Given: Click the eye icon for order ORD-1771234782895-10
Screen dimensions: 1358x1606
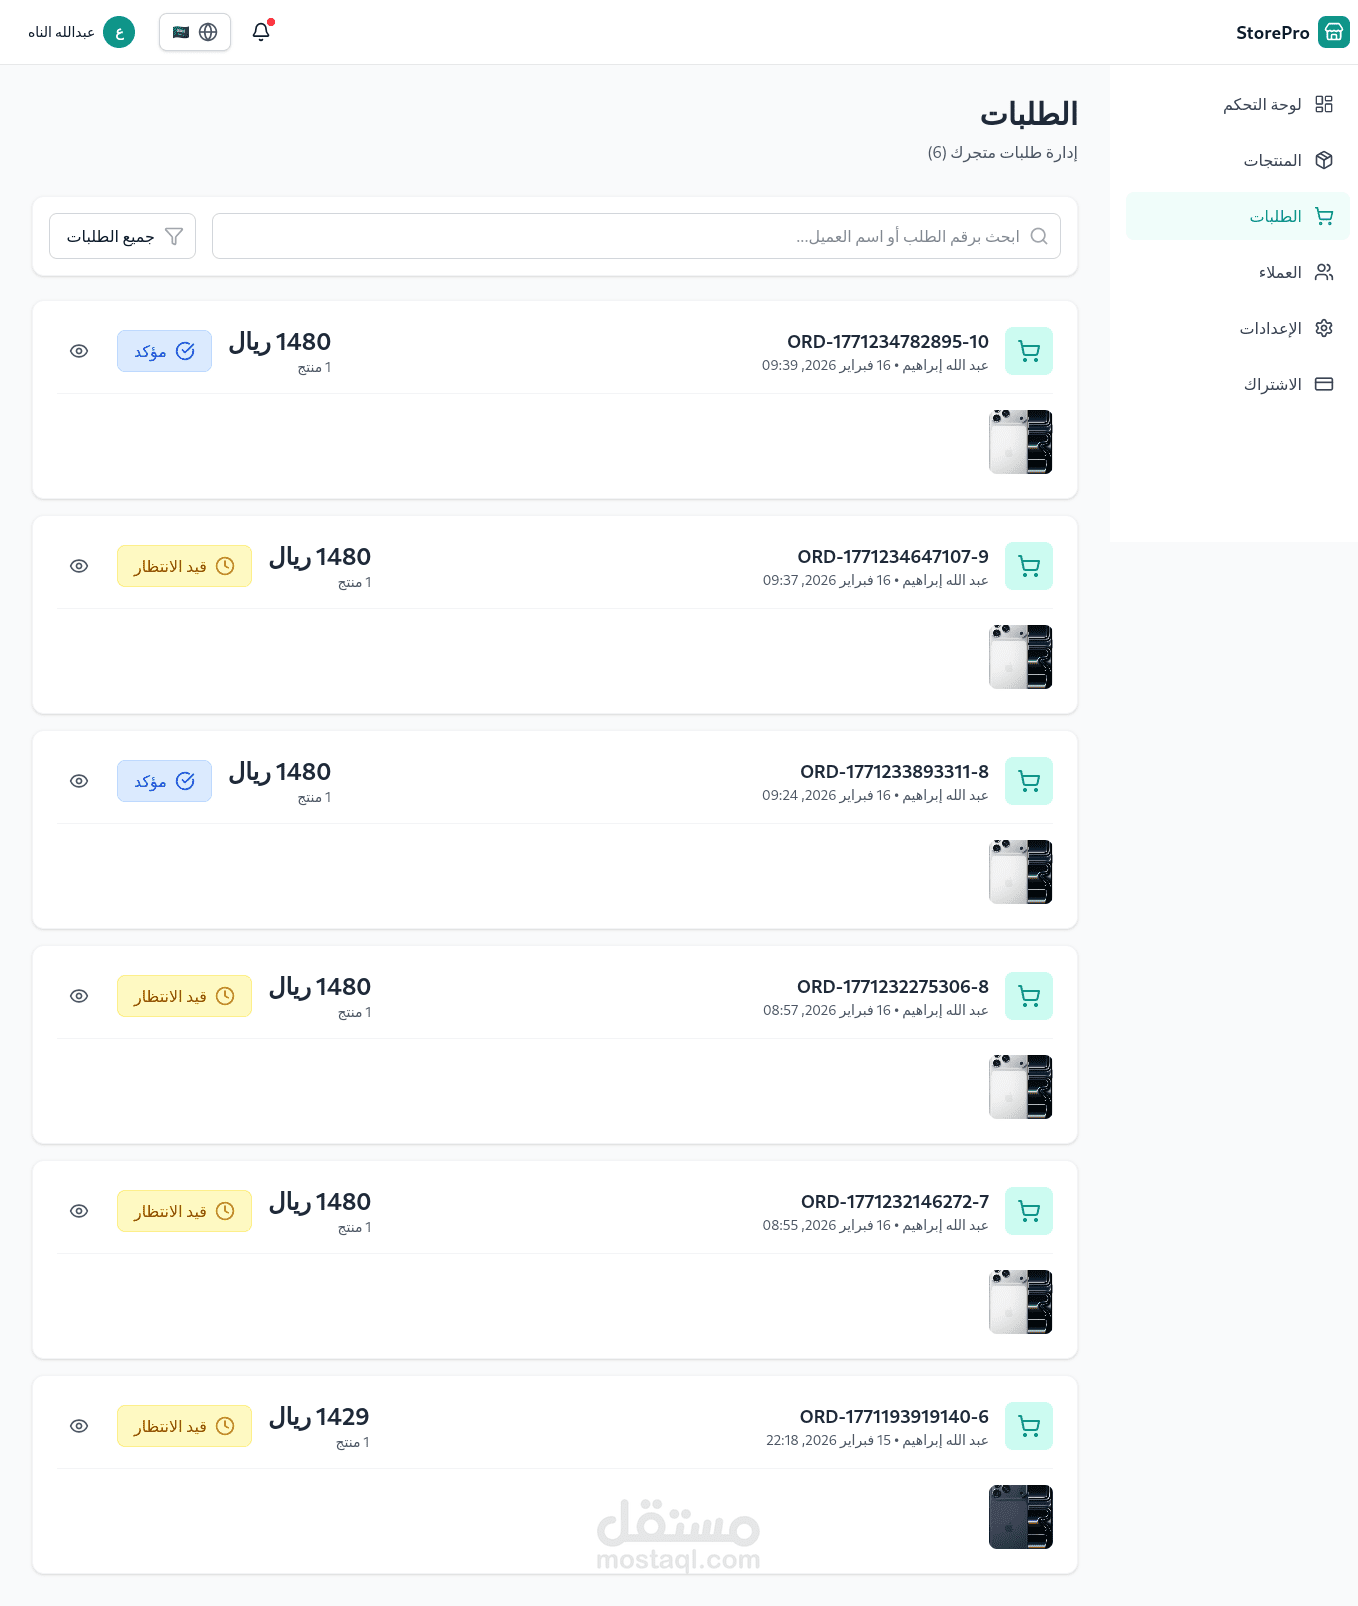Looking at the screenshot, I should tap(79, 351).
